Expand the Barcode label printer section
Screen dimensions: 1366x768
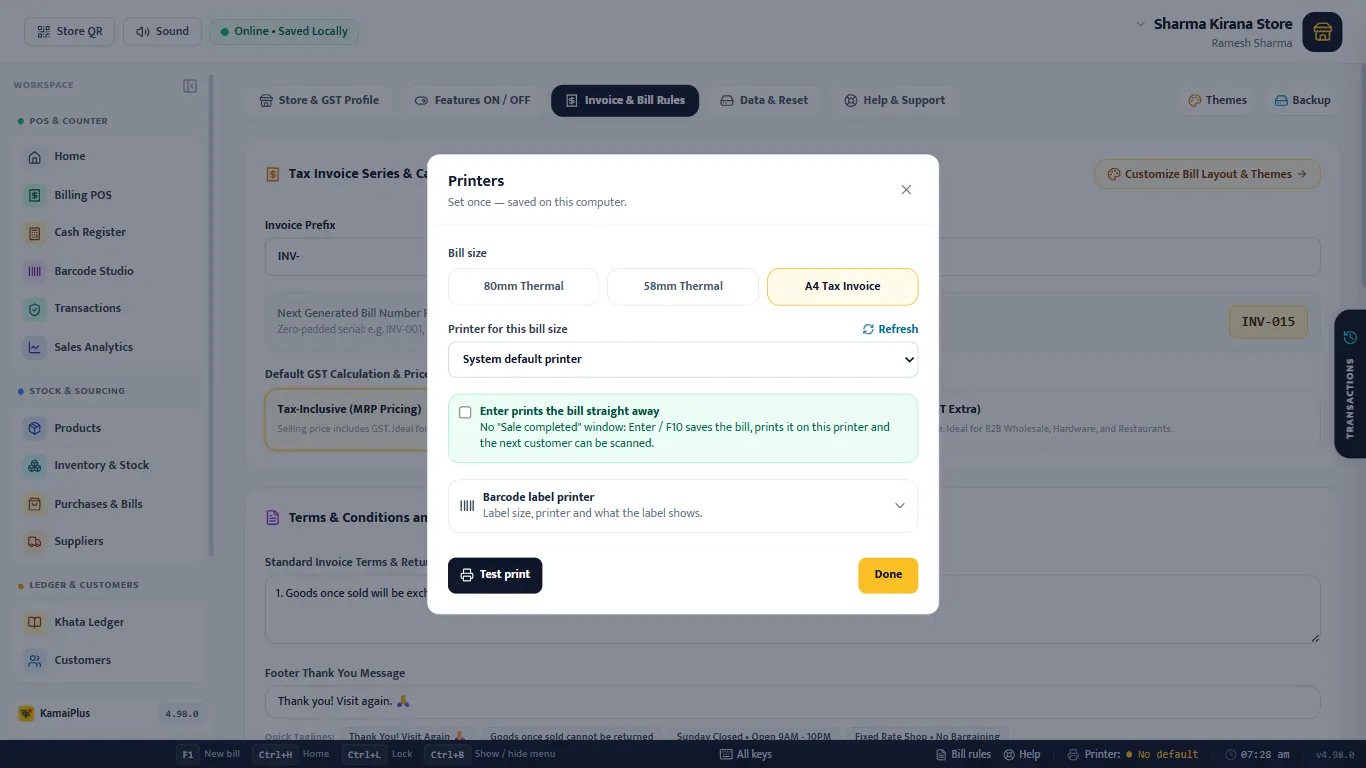(683, 505)
